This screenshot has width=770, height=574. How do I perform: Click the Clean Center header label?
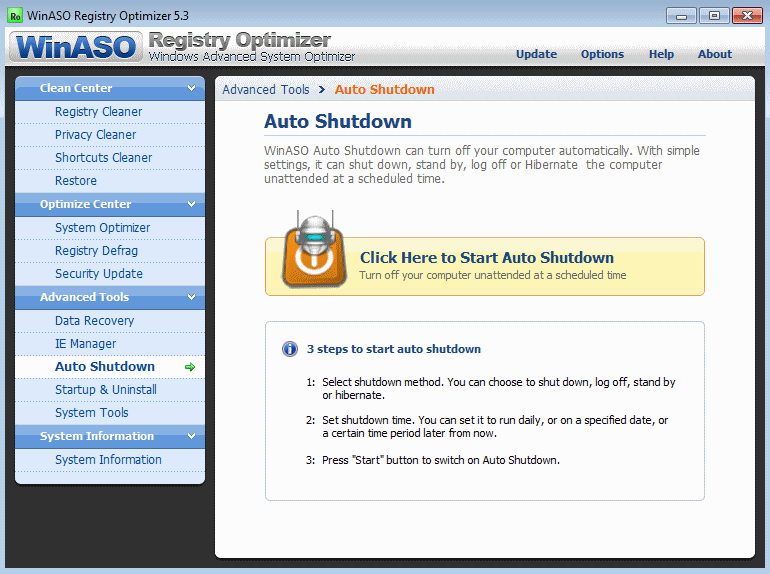[x=76, y=88]
